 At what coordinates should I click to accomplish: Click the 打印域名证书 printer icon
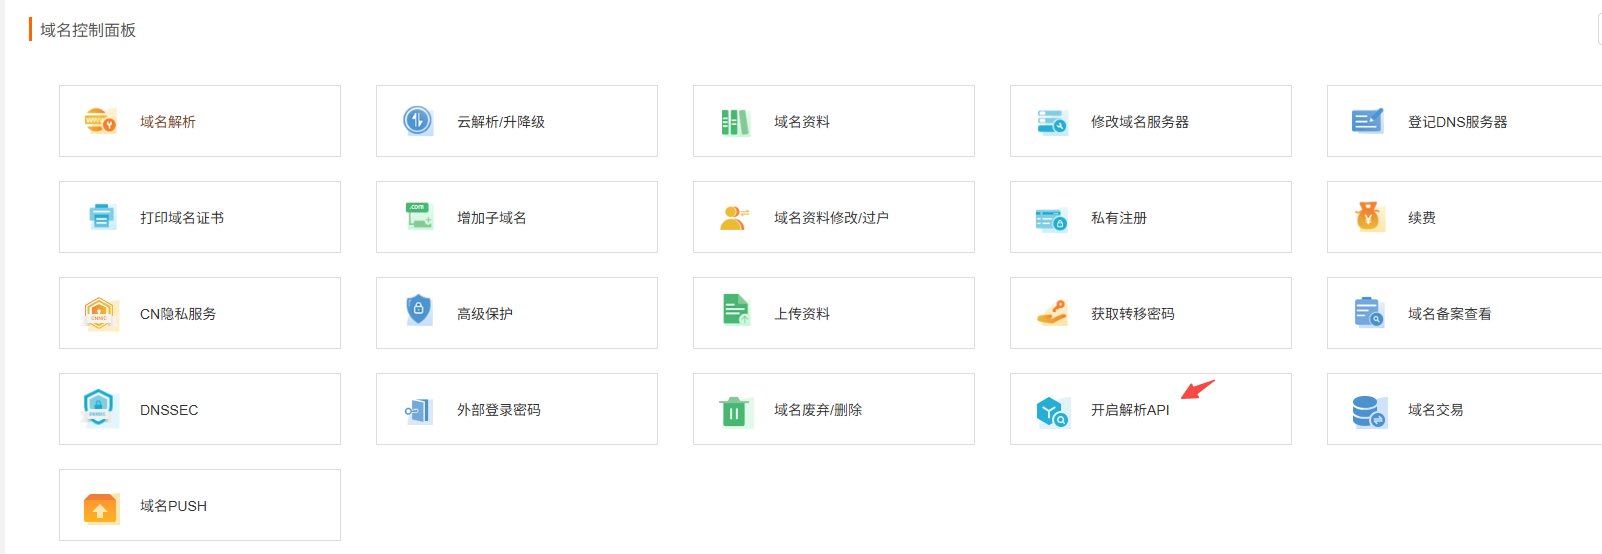pos(101,217)
